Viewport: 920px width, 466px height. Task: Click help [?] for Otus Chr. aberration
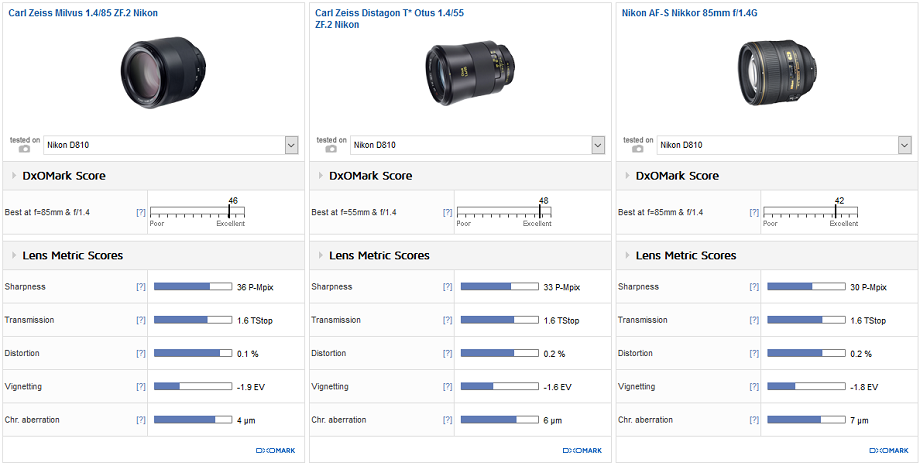pos(448,420)
